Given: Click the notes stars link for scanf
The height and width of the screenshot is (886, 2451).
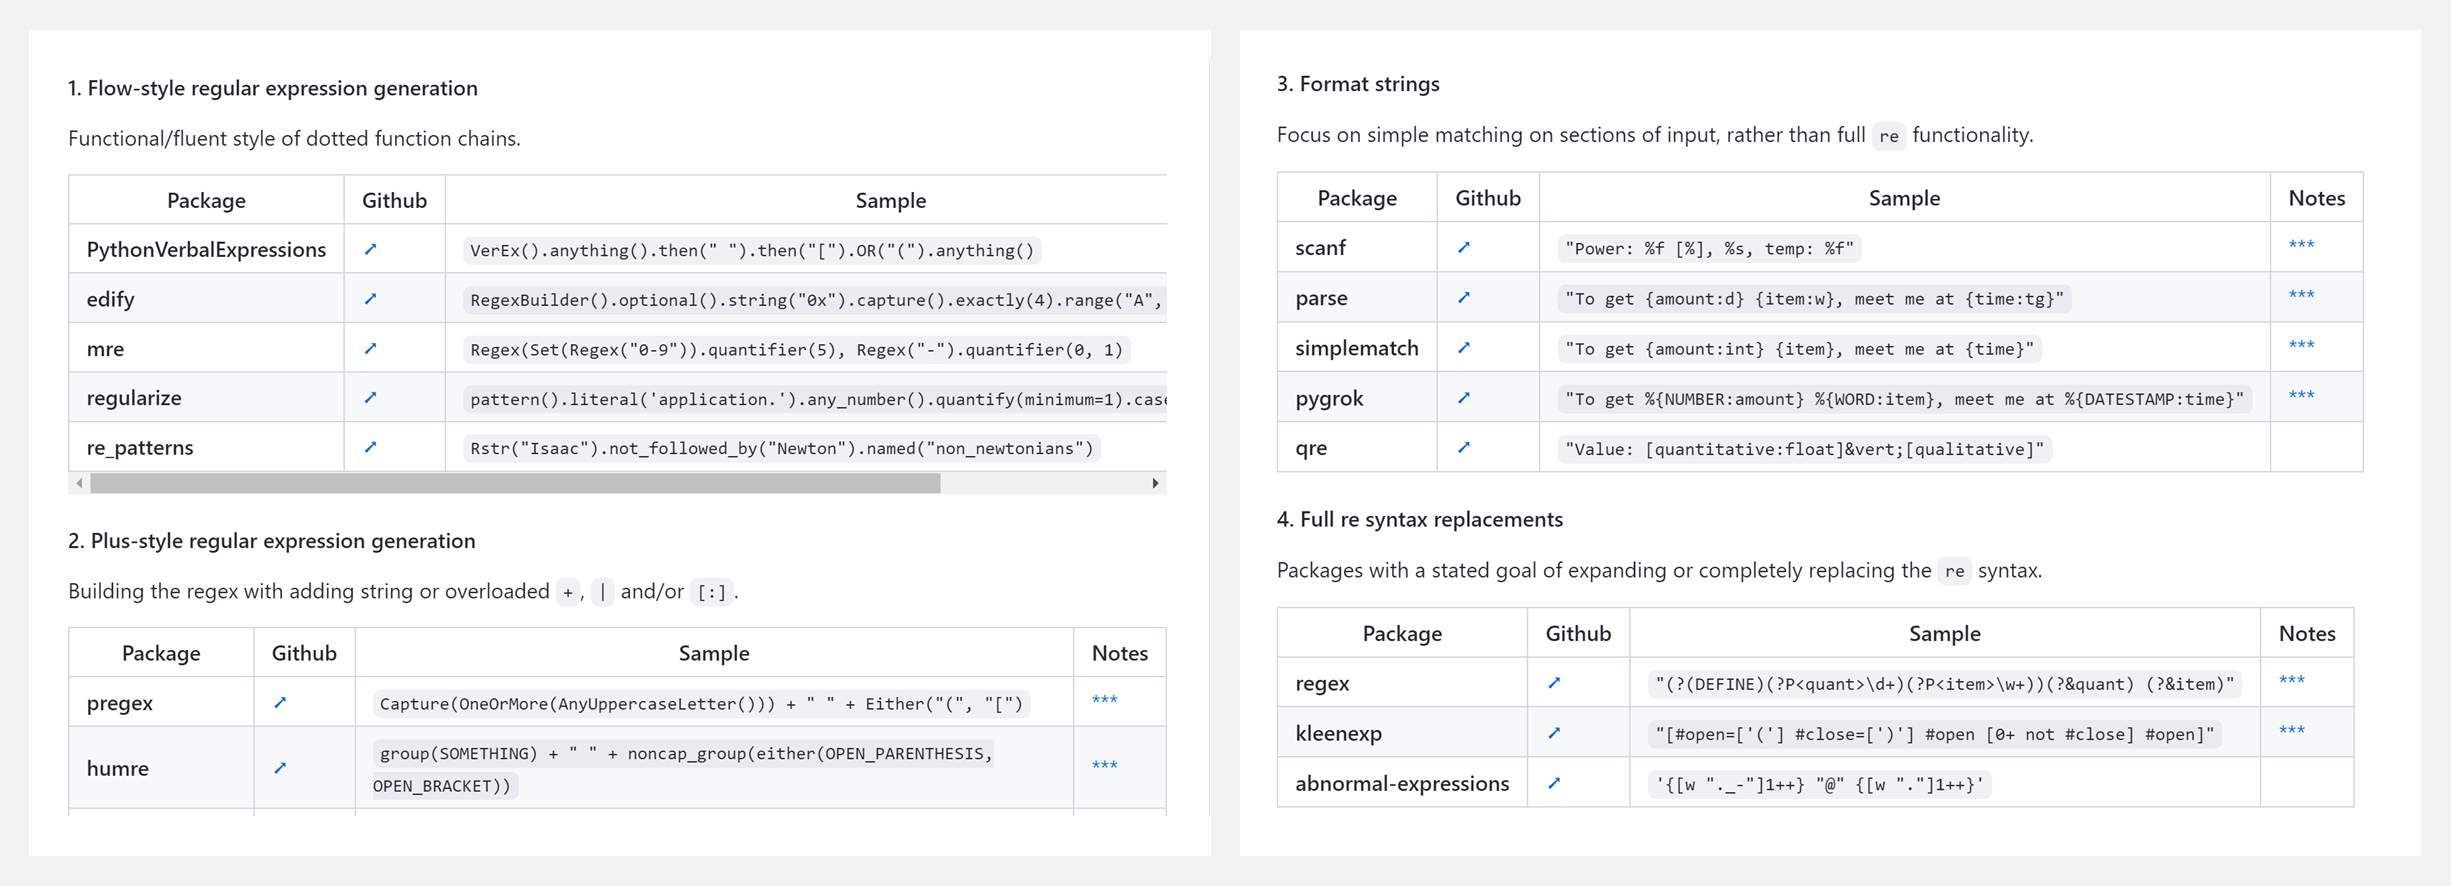Looking at the screenshot, I should 2301,245.
